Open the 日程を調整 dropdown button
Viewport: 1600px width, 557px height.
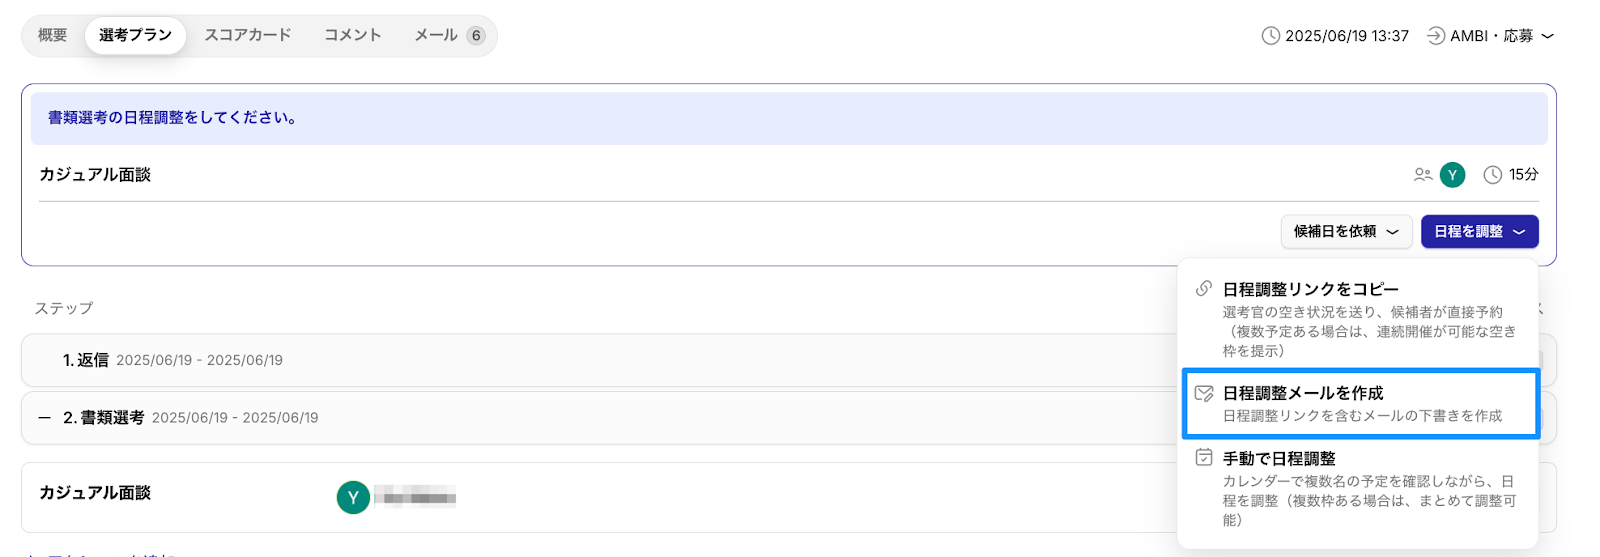tap(1479, 231)
